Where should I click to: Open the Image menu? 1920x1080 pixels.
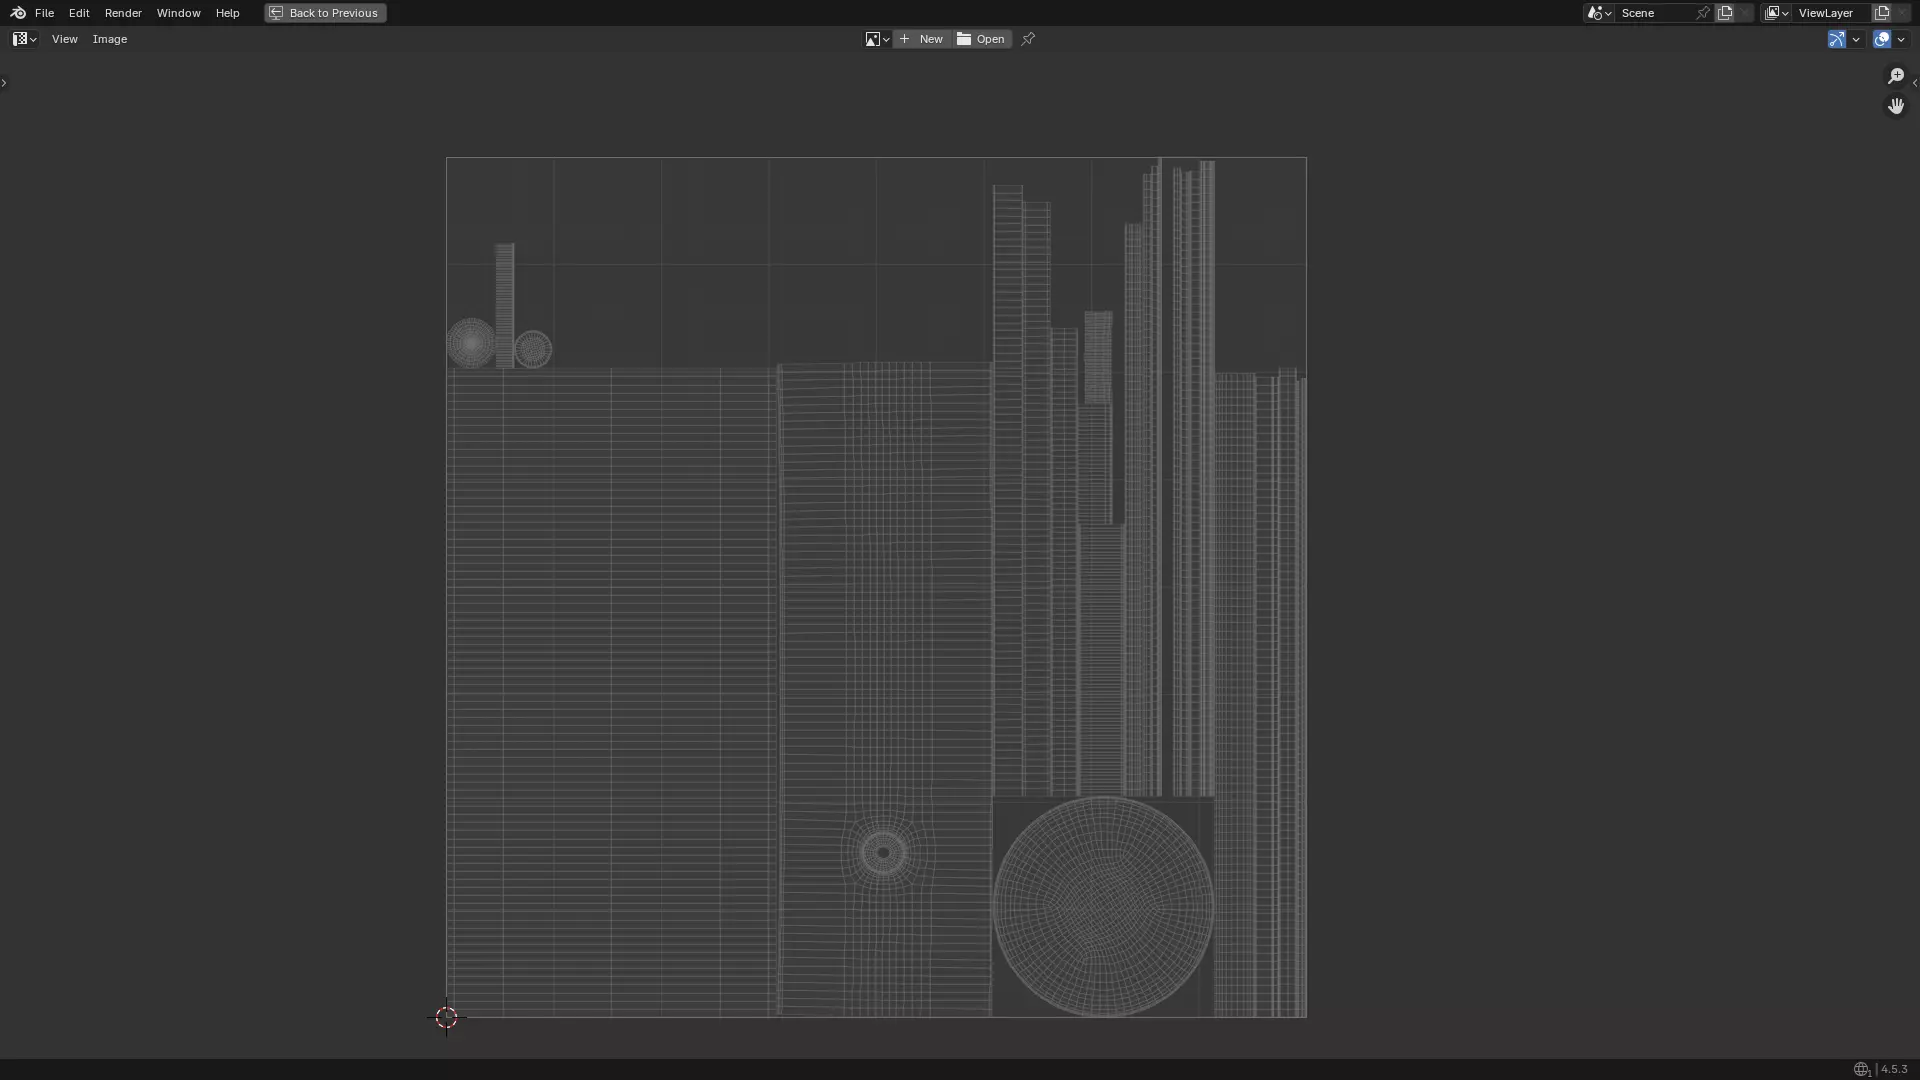[110, 39]
